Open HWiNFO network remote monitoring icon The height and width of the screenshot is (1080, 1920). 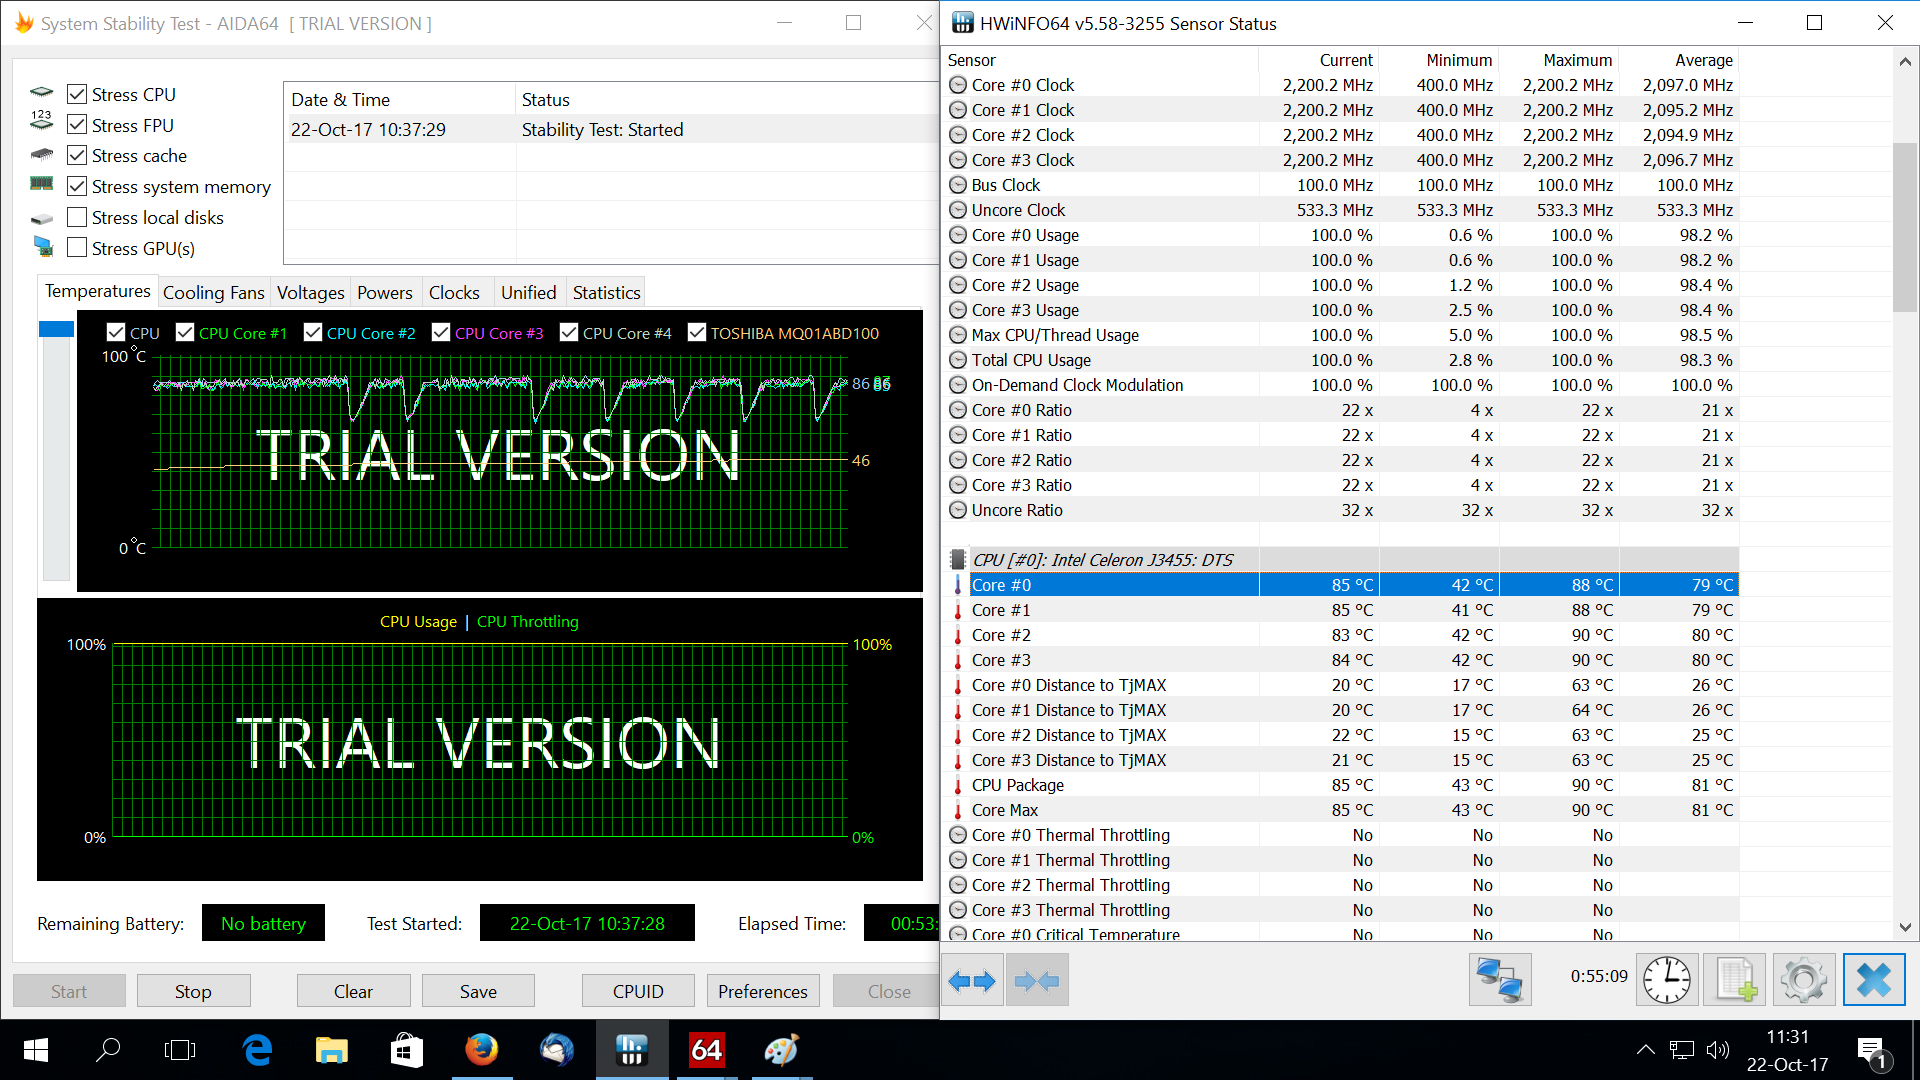pyautogui.click(x=1500, y=980)
